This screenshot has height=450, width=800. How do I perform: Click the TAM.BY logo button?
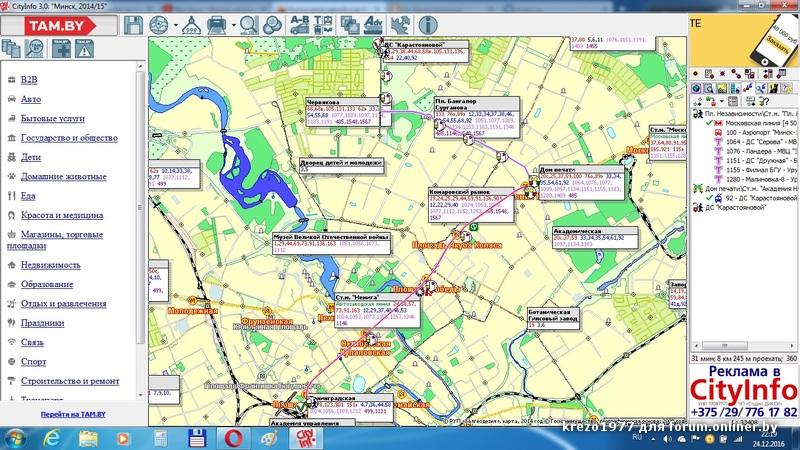(x=59, y=26)
